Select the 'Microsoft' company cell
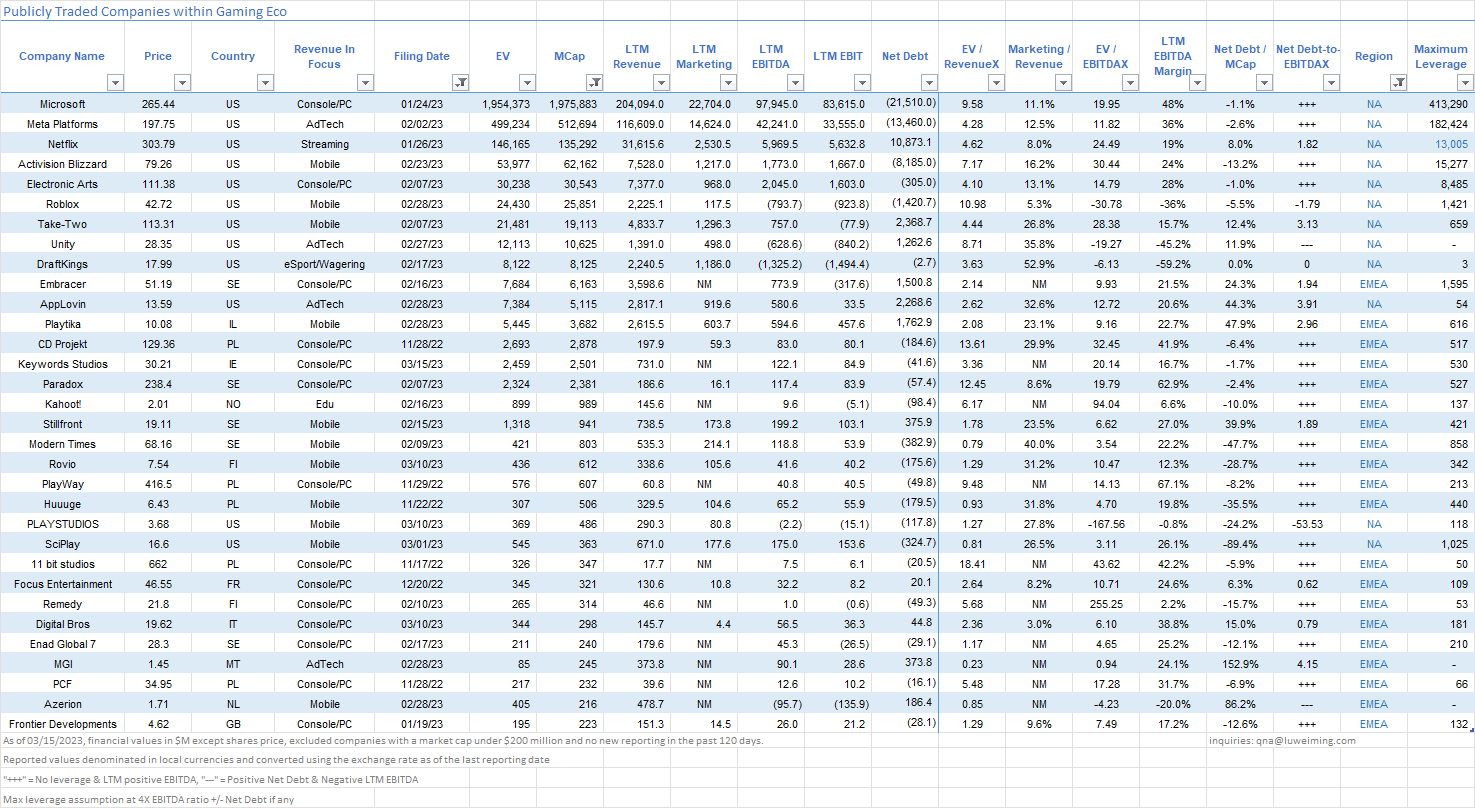This screenshot has height=808, width=1475. coord(62,104)
